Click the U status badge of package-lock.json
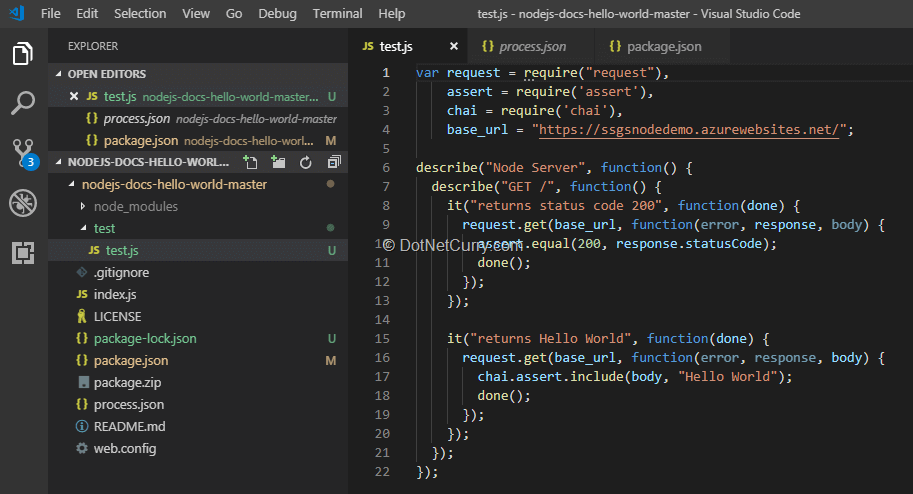 [x=331, y=338]
